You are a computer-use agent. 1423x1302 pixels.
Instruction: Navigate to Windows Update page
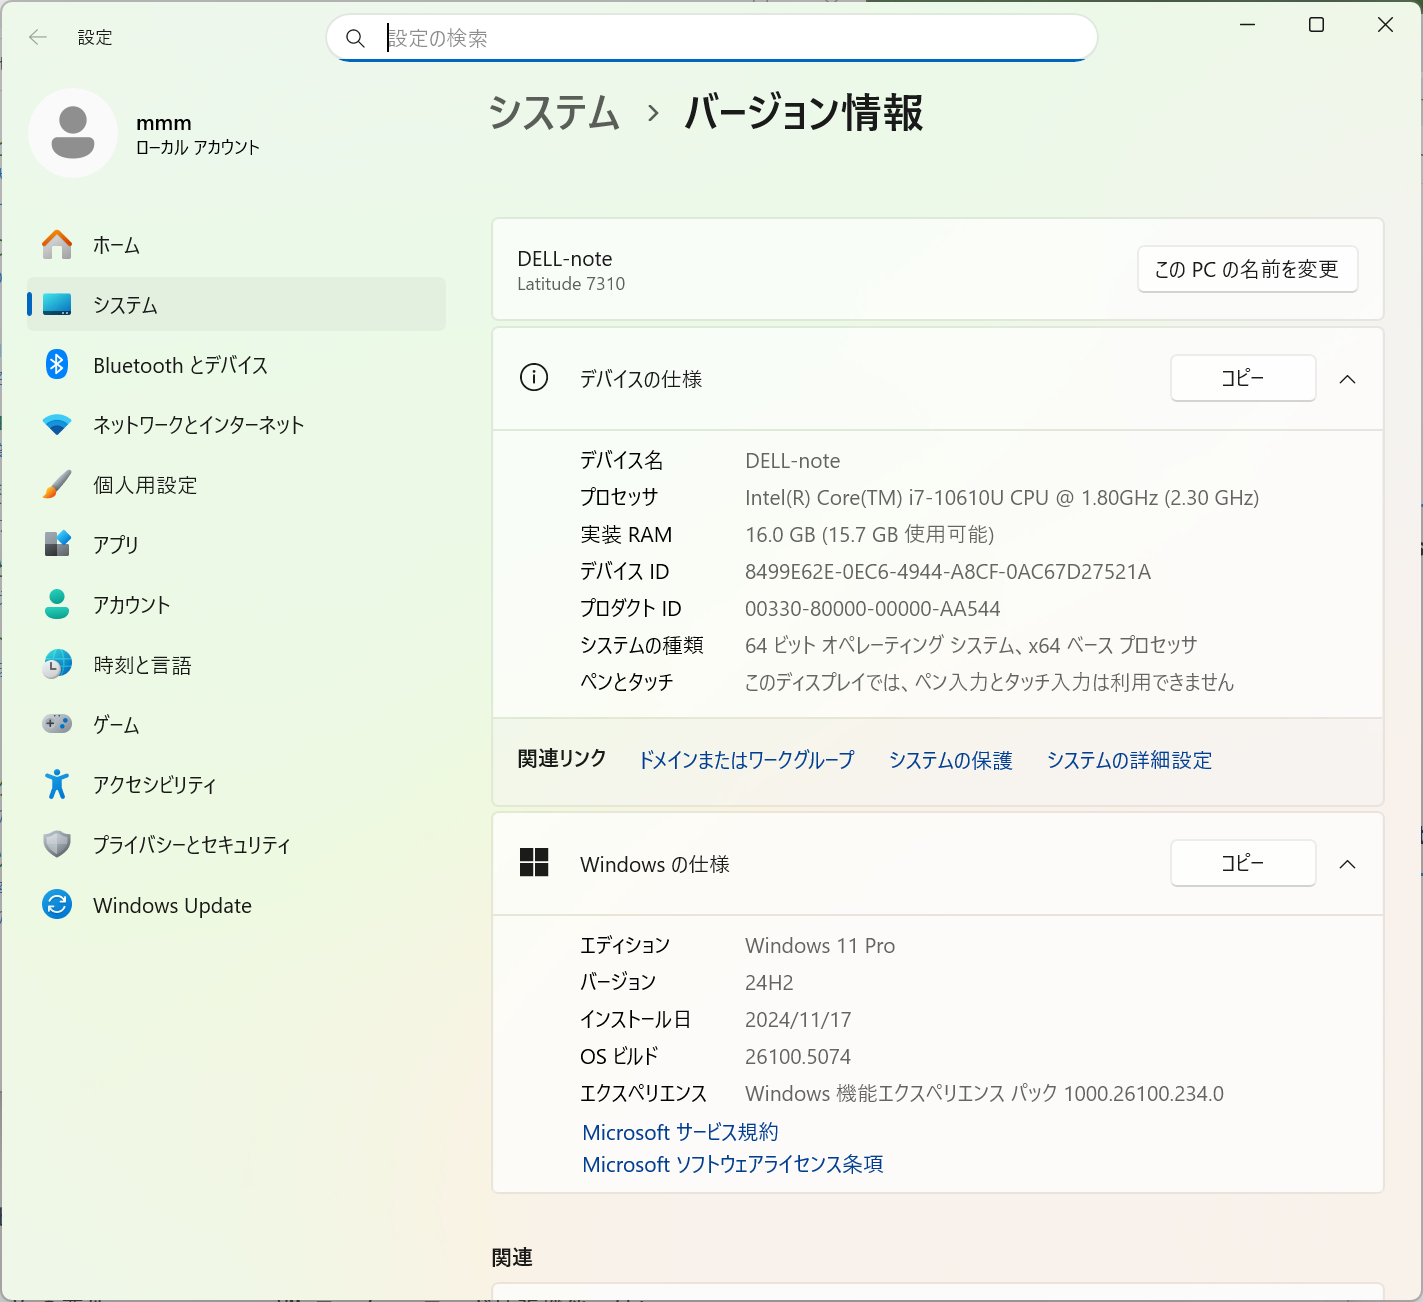[236, 905]
